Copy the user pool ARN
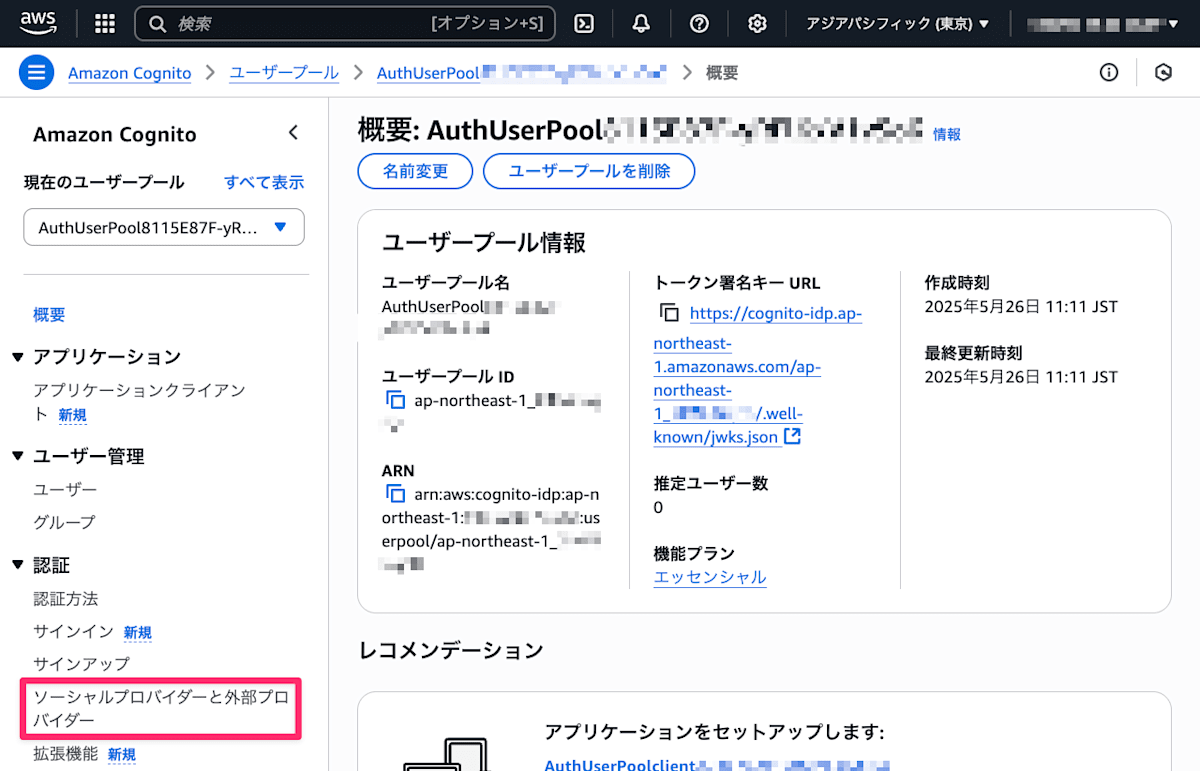 395,494
